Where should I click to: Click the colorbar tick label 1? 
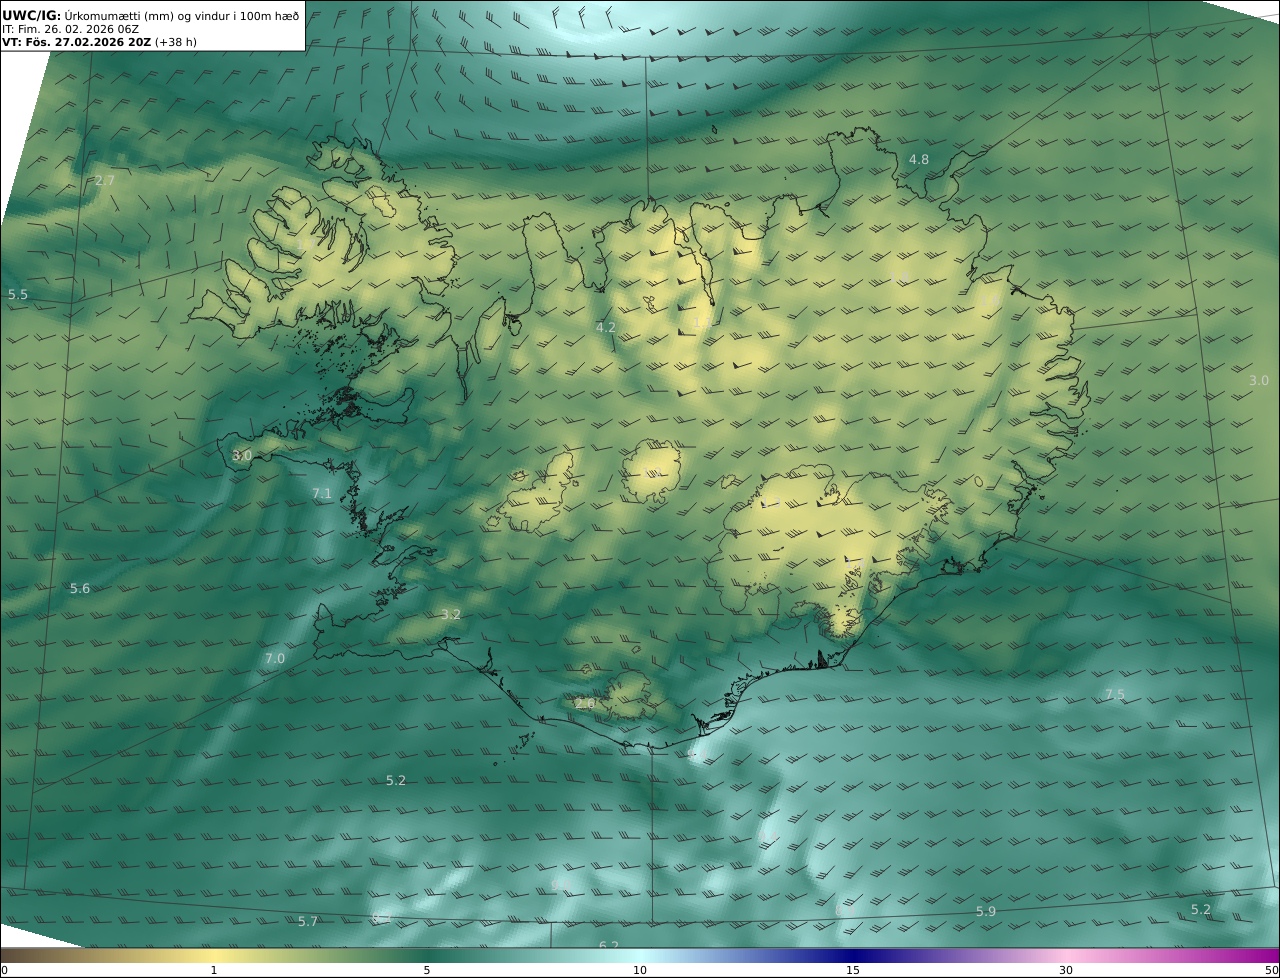point(213,970)
